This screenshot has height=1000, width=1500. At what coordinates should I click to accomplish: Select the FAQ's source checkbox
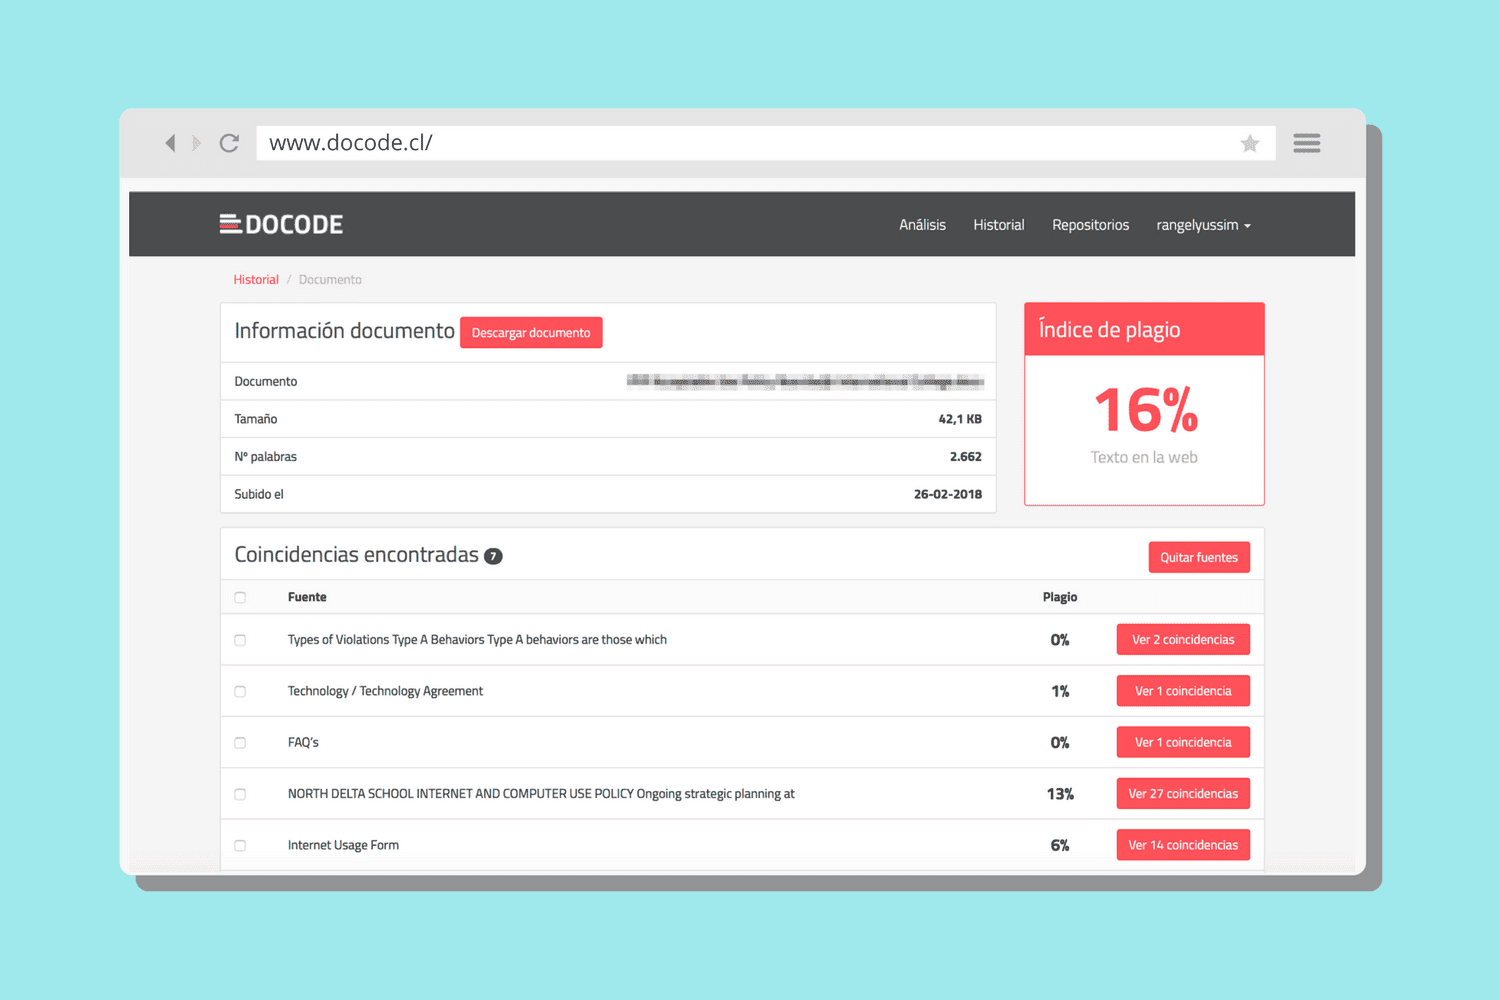[x=240, y=743]
